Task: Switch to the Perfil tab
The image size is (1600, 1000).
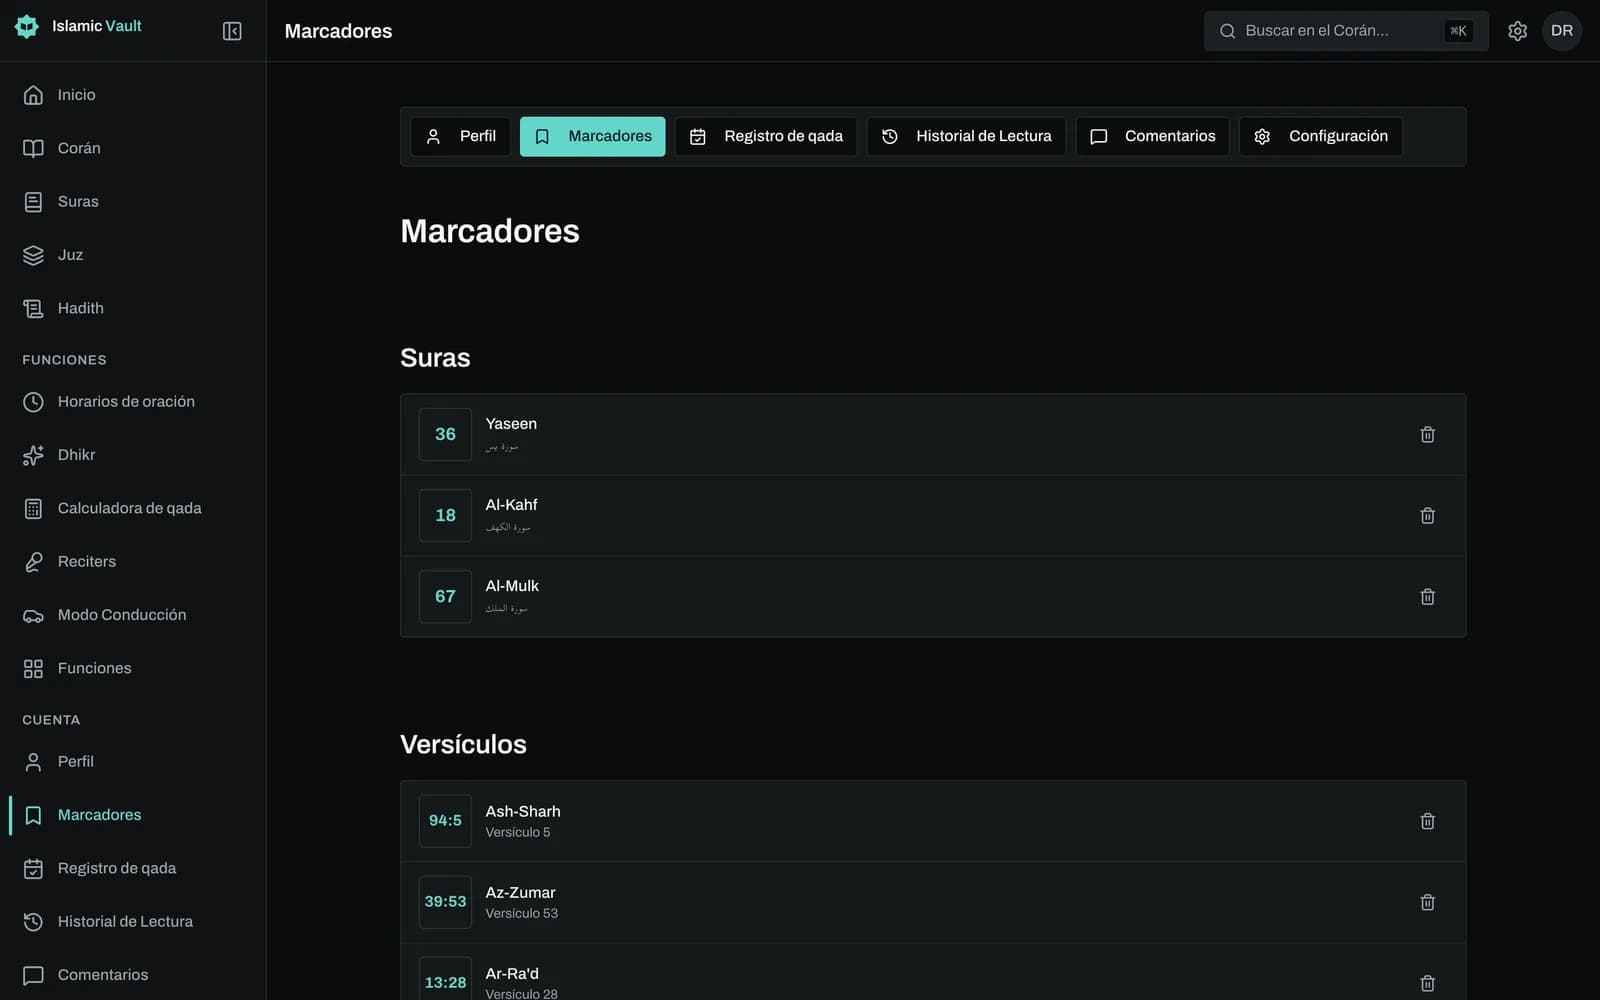Action: click(461, 136)
